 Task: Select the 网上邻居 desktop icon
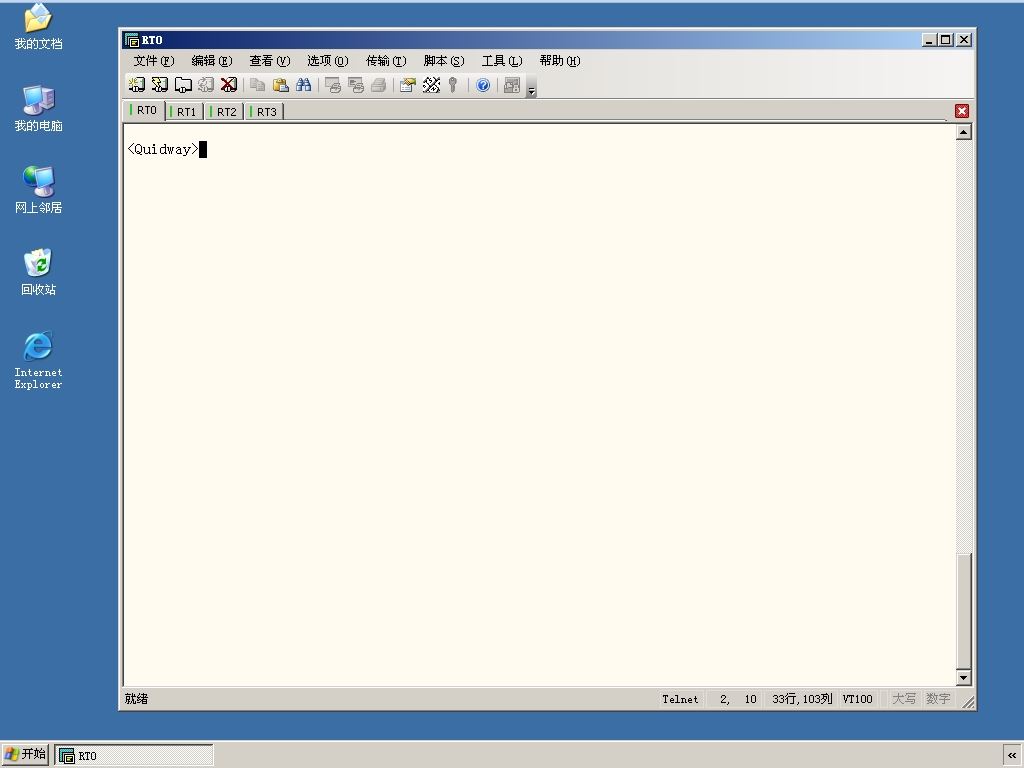pos(39,189)
